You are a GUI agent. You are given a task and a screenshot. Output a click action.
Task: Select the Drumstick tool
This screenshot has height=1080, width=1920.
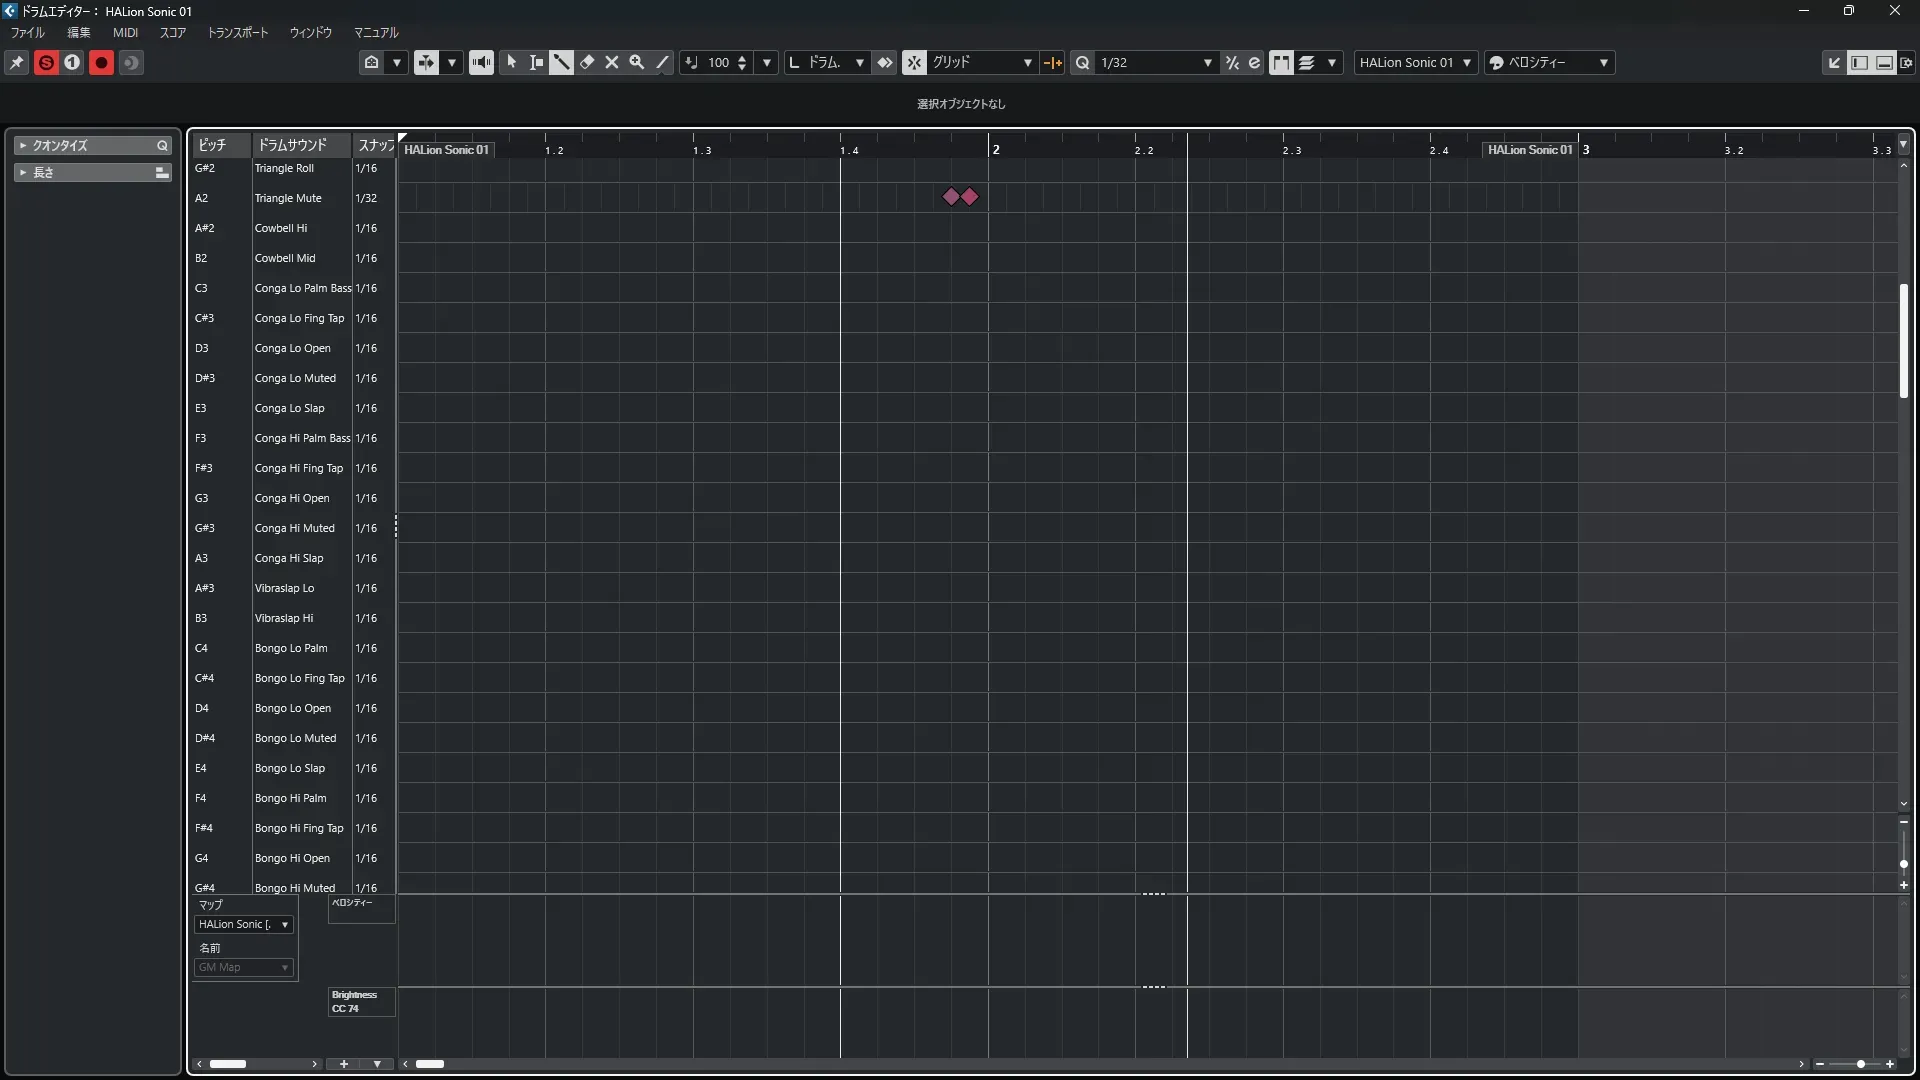point(561,62)
